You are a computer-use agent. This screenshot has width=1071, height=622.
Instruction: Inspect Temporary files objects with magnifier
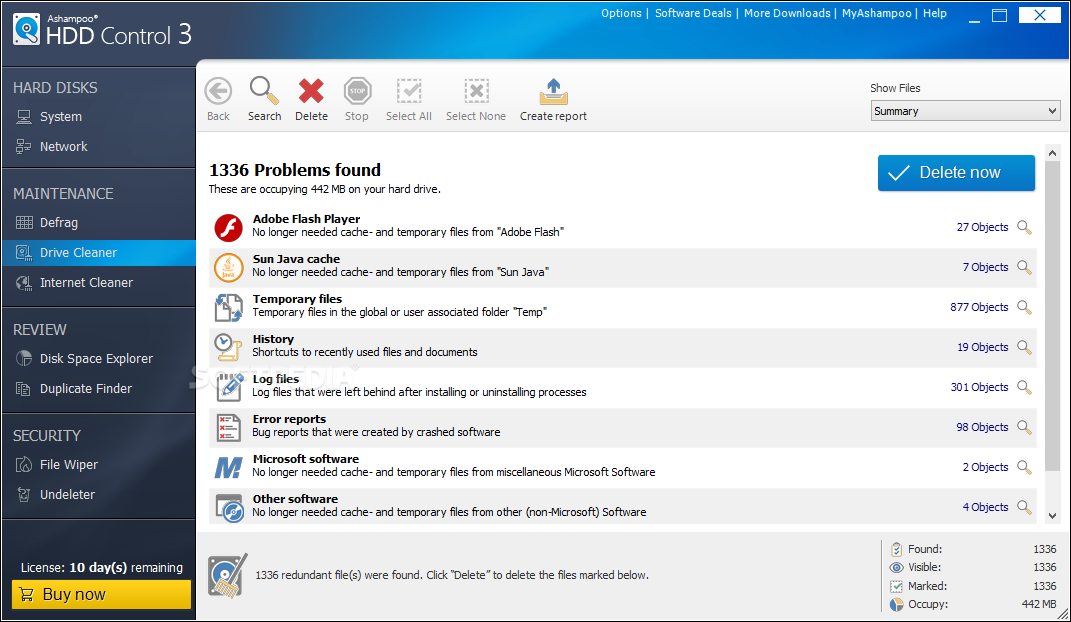1024,307
